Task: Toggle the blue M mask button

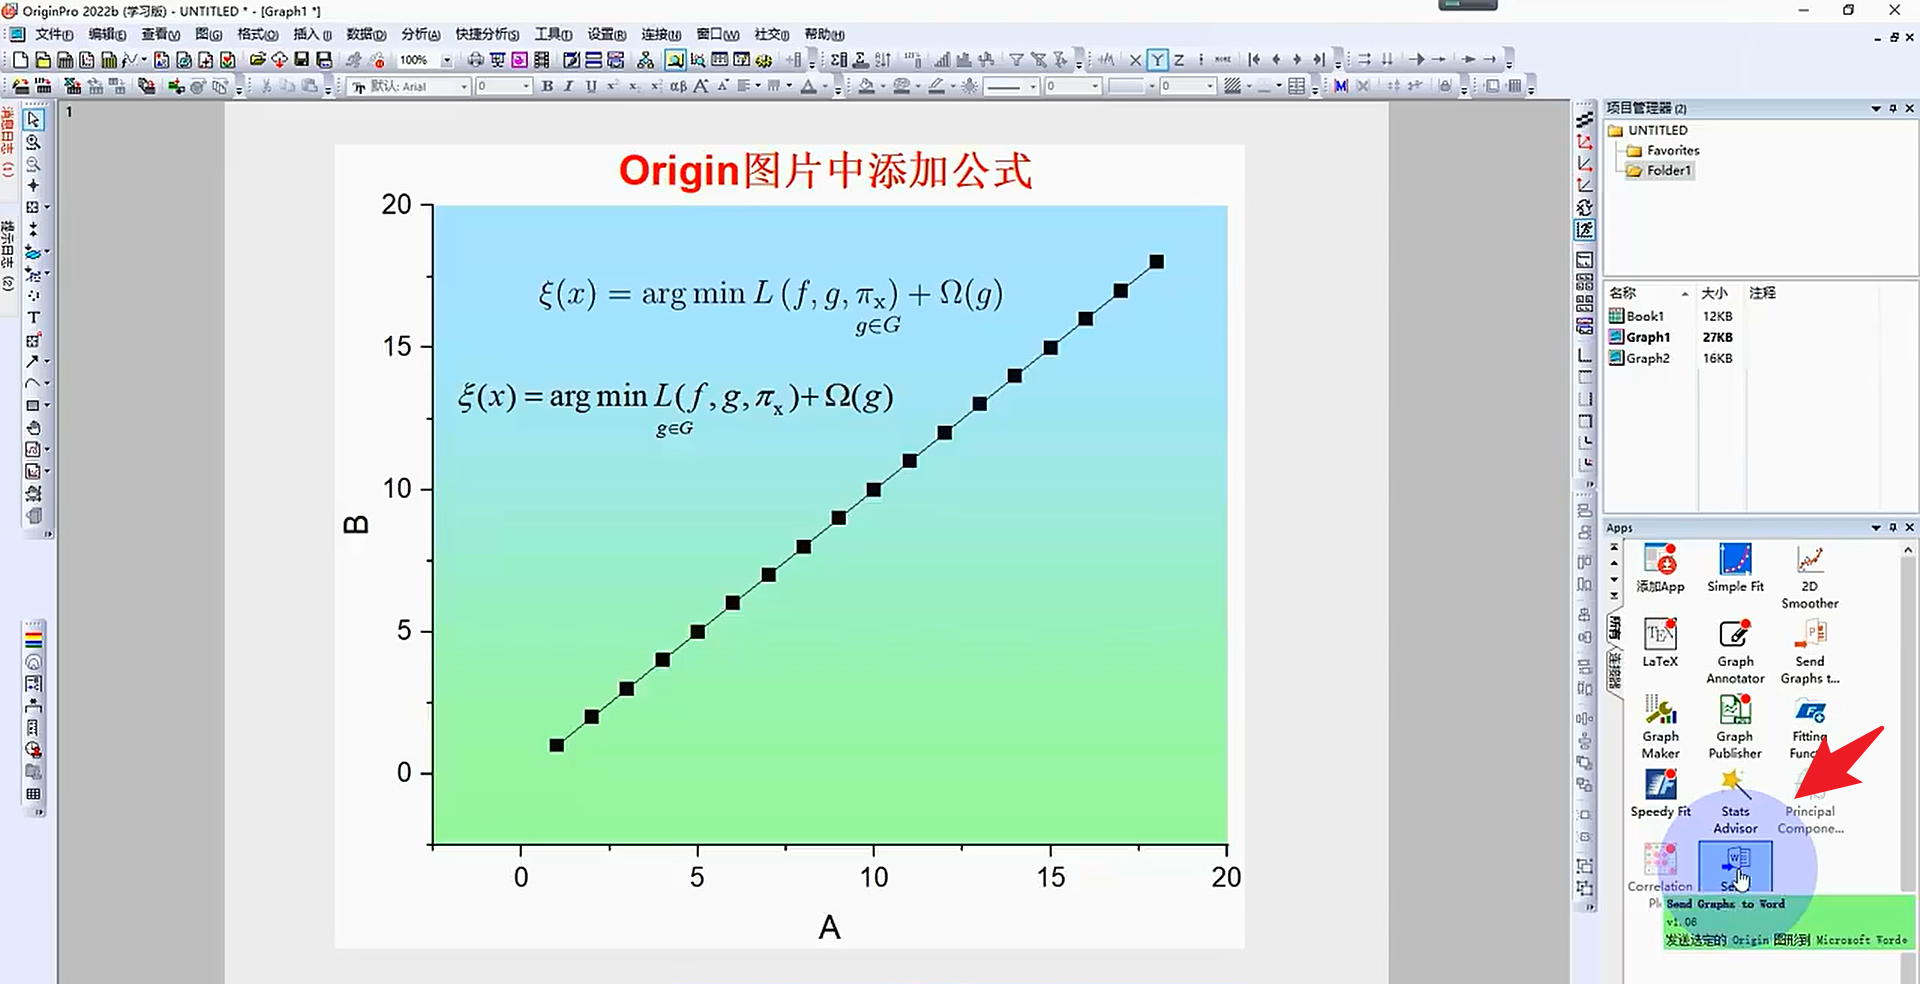Action: pos(1341,86)
